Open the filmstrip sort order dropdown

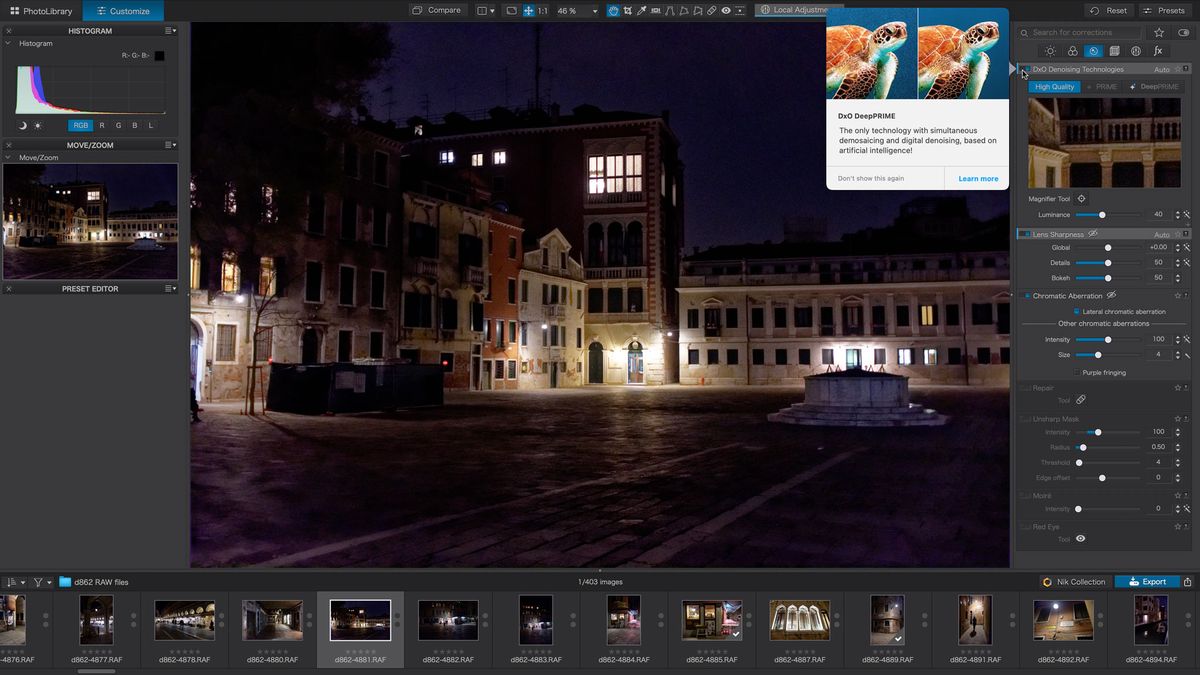pos(15,581)
